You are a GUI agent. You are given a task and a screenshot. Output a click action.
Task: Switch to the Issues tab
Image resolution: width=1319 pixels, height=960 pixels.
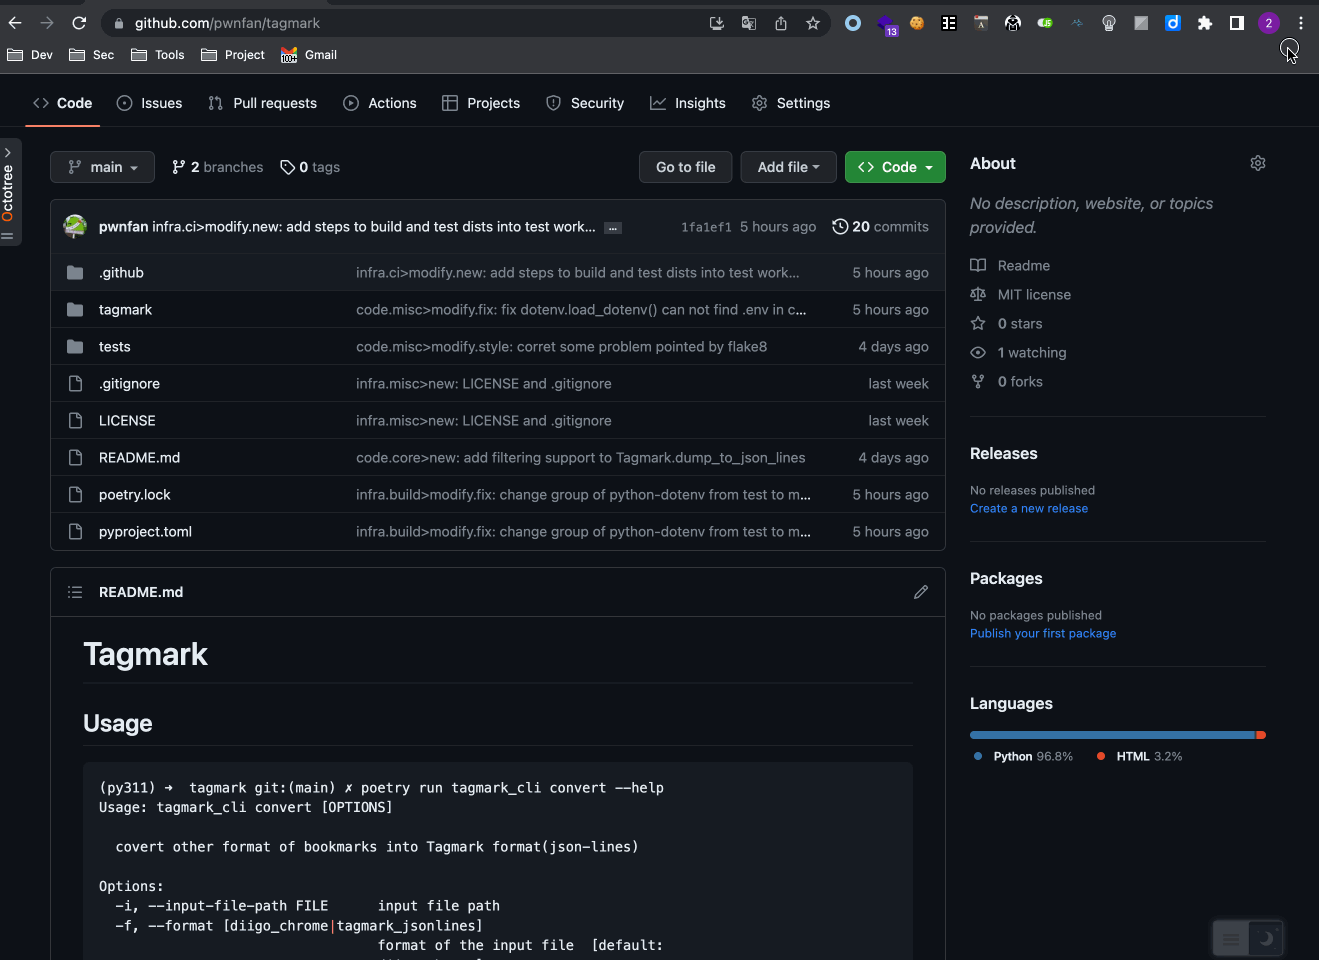(149, 102)
